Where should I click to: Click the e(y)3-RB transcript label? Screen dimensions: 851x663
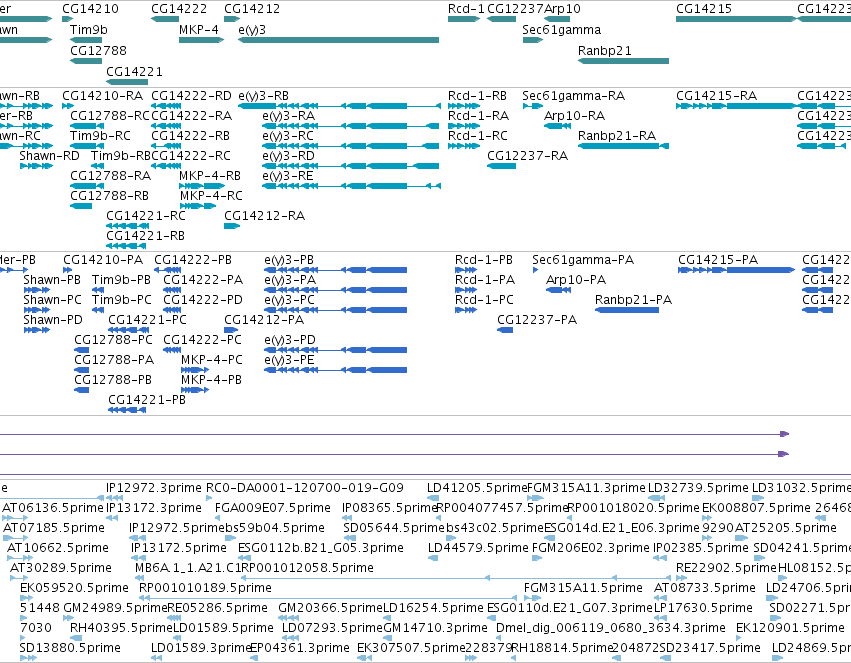click(x=264, y=96)
